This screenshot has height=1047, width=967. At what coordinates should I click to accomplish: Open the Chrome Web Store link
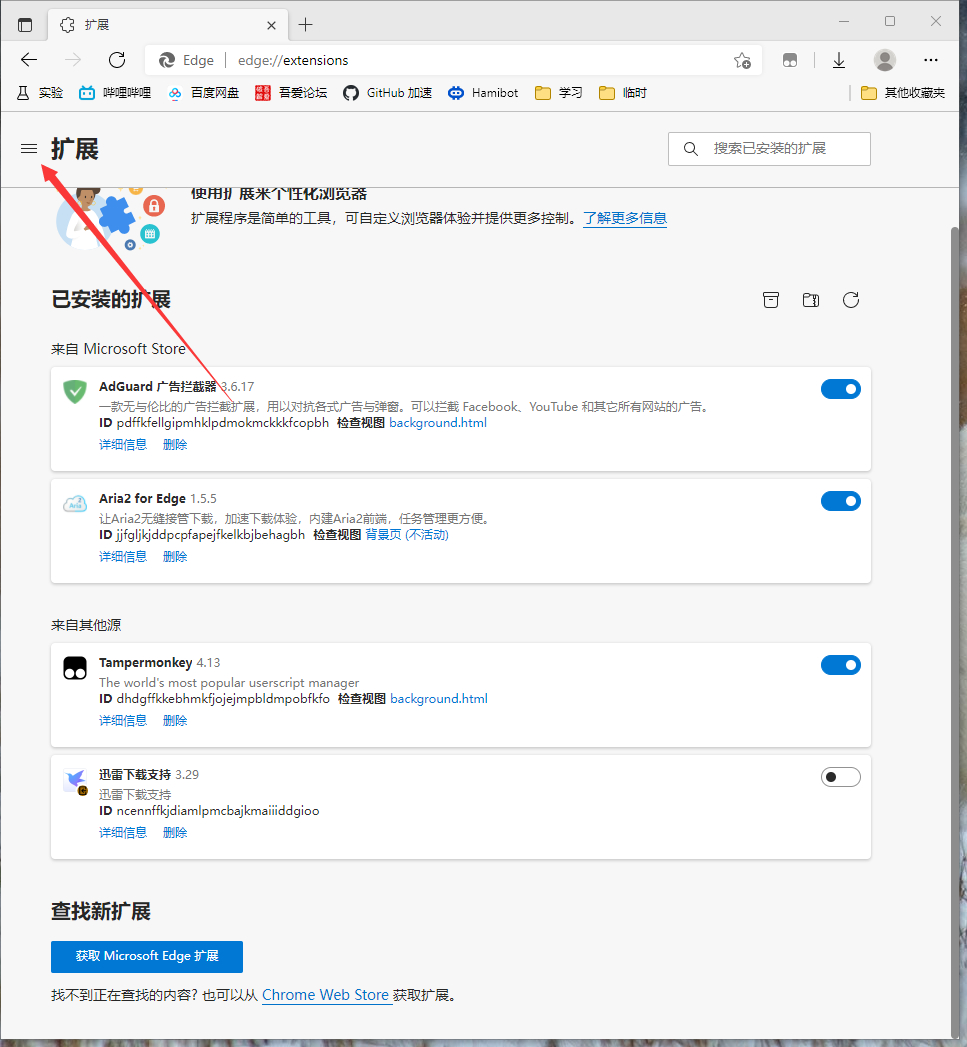pyautogui.click(x=325, y=995)
